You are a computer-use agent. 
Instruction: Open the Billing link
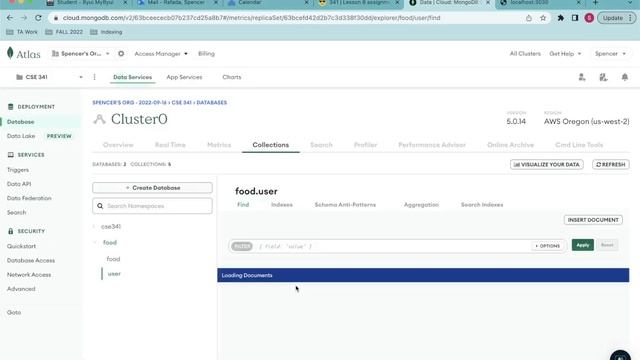pos(206,53)
